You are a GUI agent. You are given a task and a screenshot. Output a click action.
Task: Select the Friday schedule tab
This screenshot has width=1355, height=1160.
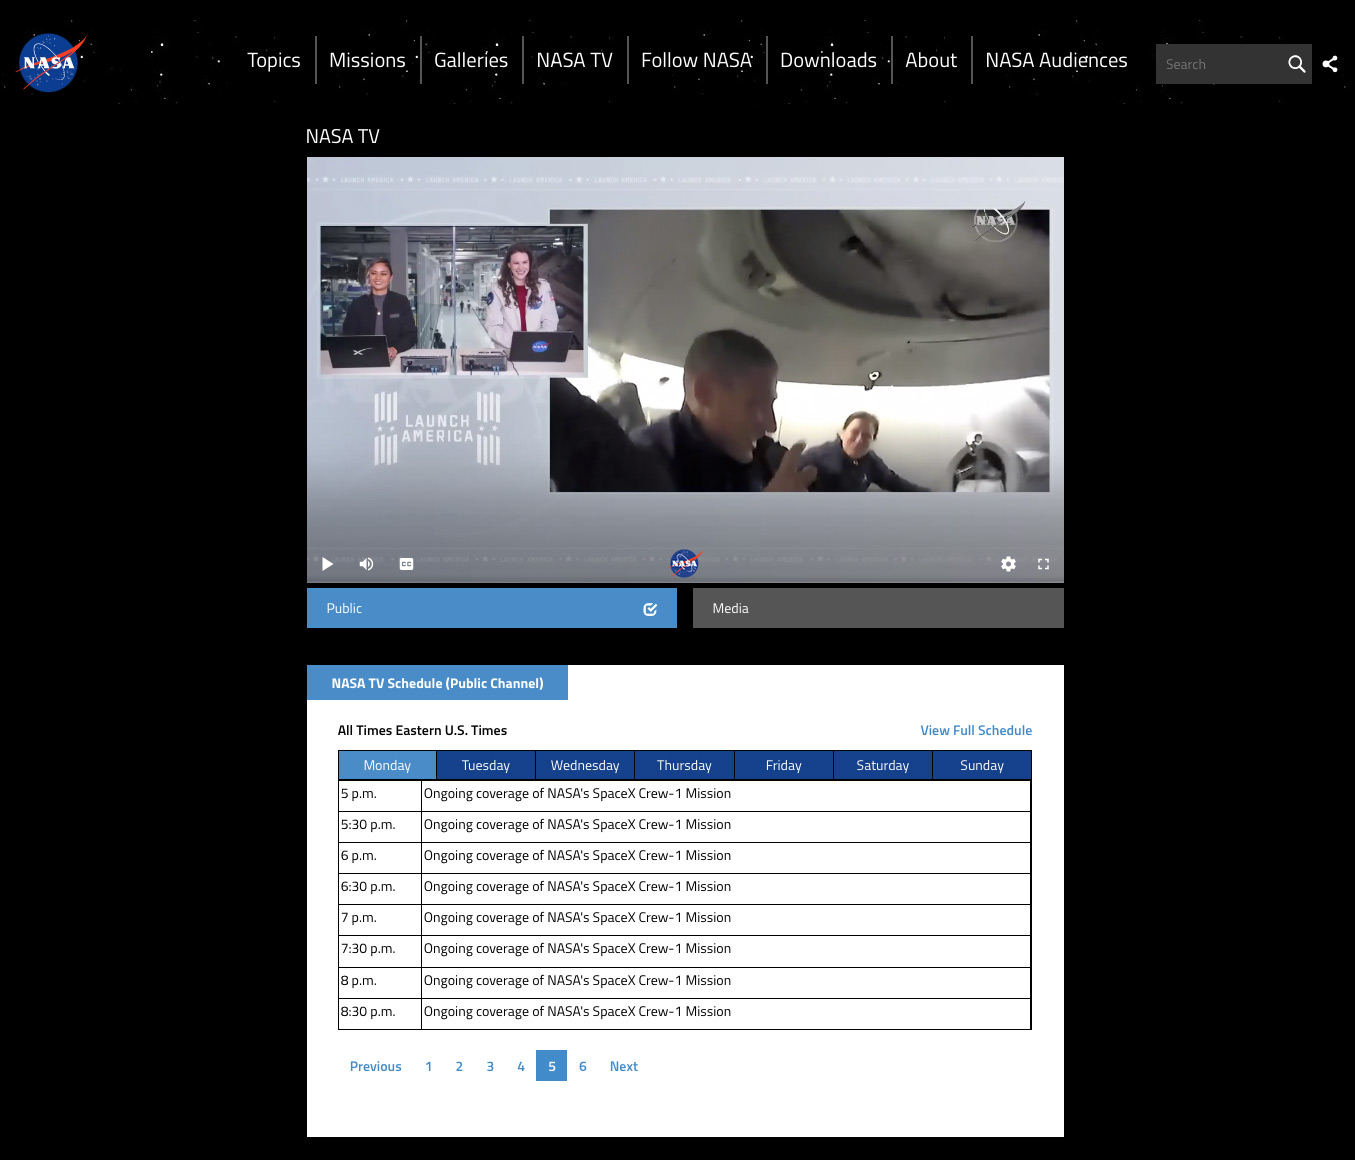tap(784, 765)
